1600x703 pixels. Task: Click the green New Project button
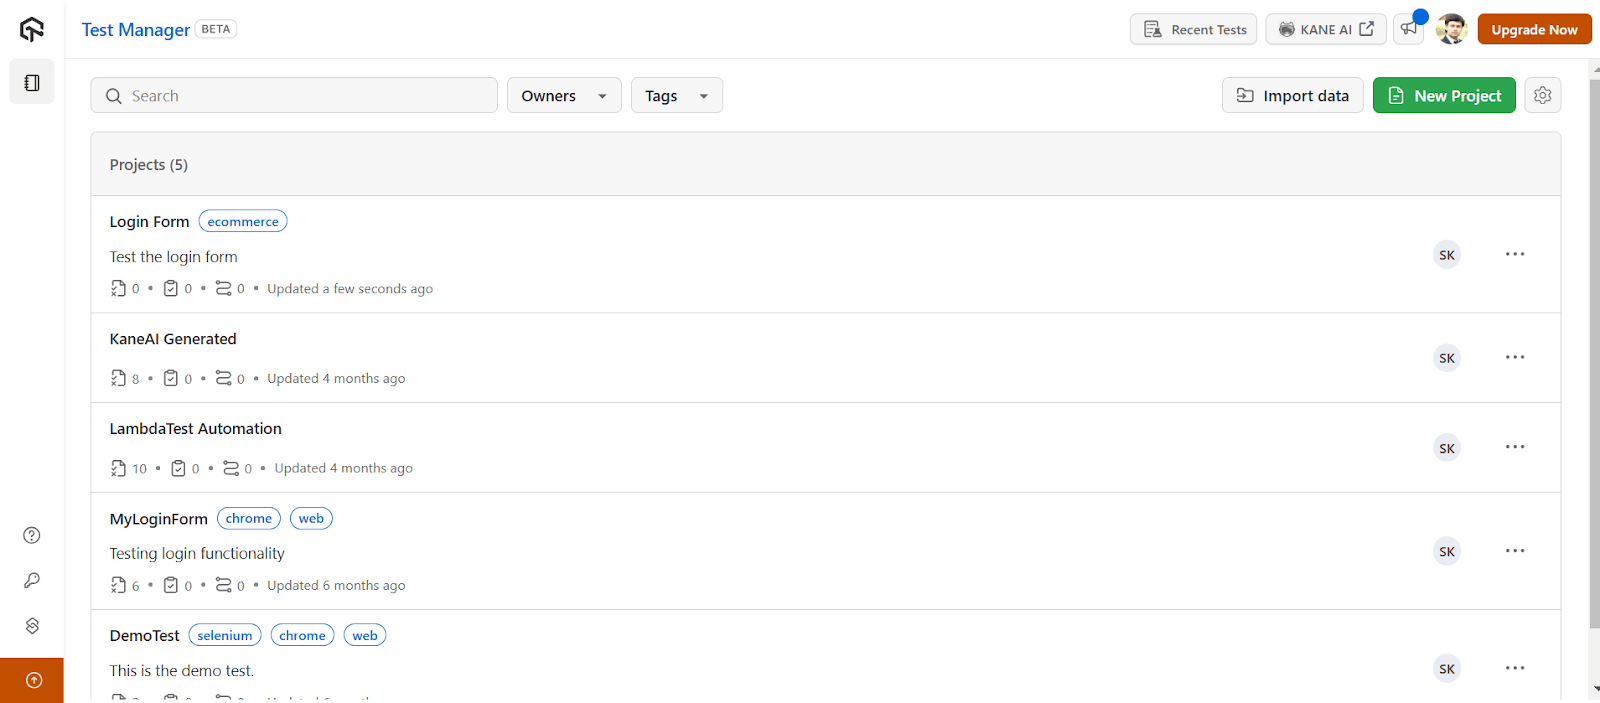tap(1443, 96)
